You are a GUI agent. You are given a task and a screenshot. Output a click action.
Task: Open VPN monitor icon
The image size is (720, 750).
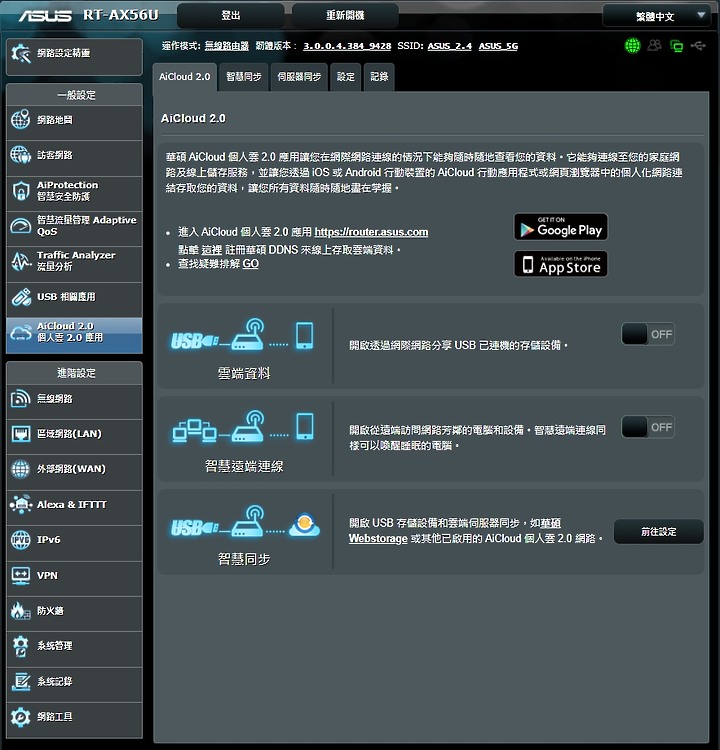pyautogui.click(x=21, y=575)
